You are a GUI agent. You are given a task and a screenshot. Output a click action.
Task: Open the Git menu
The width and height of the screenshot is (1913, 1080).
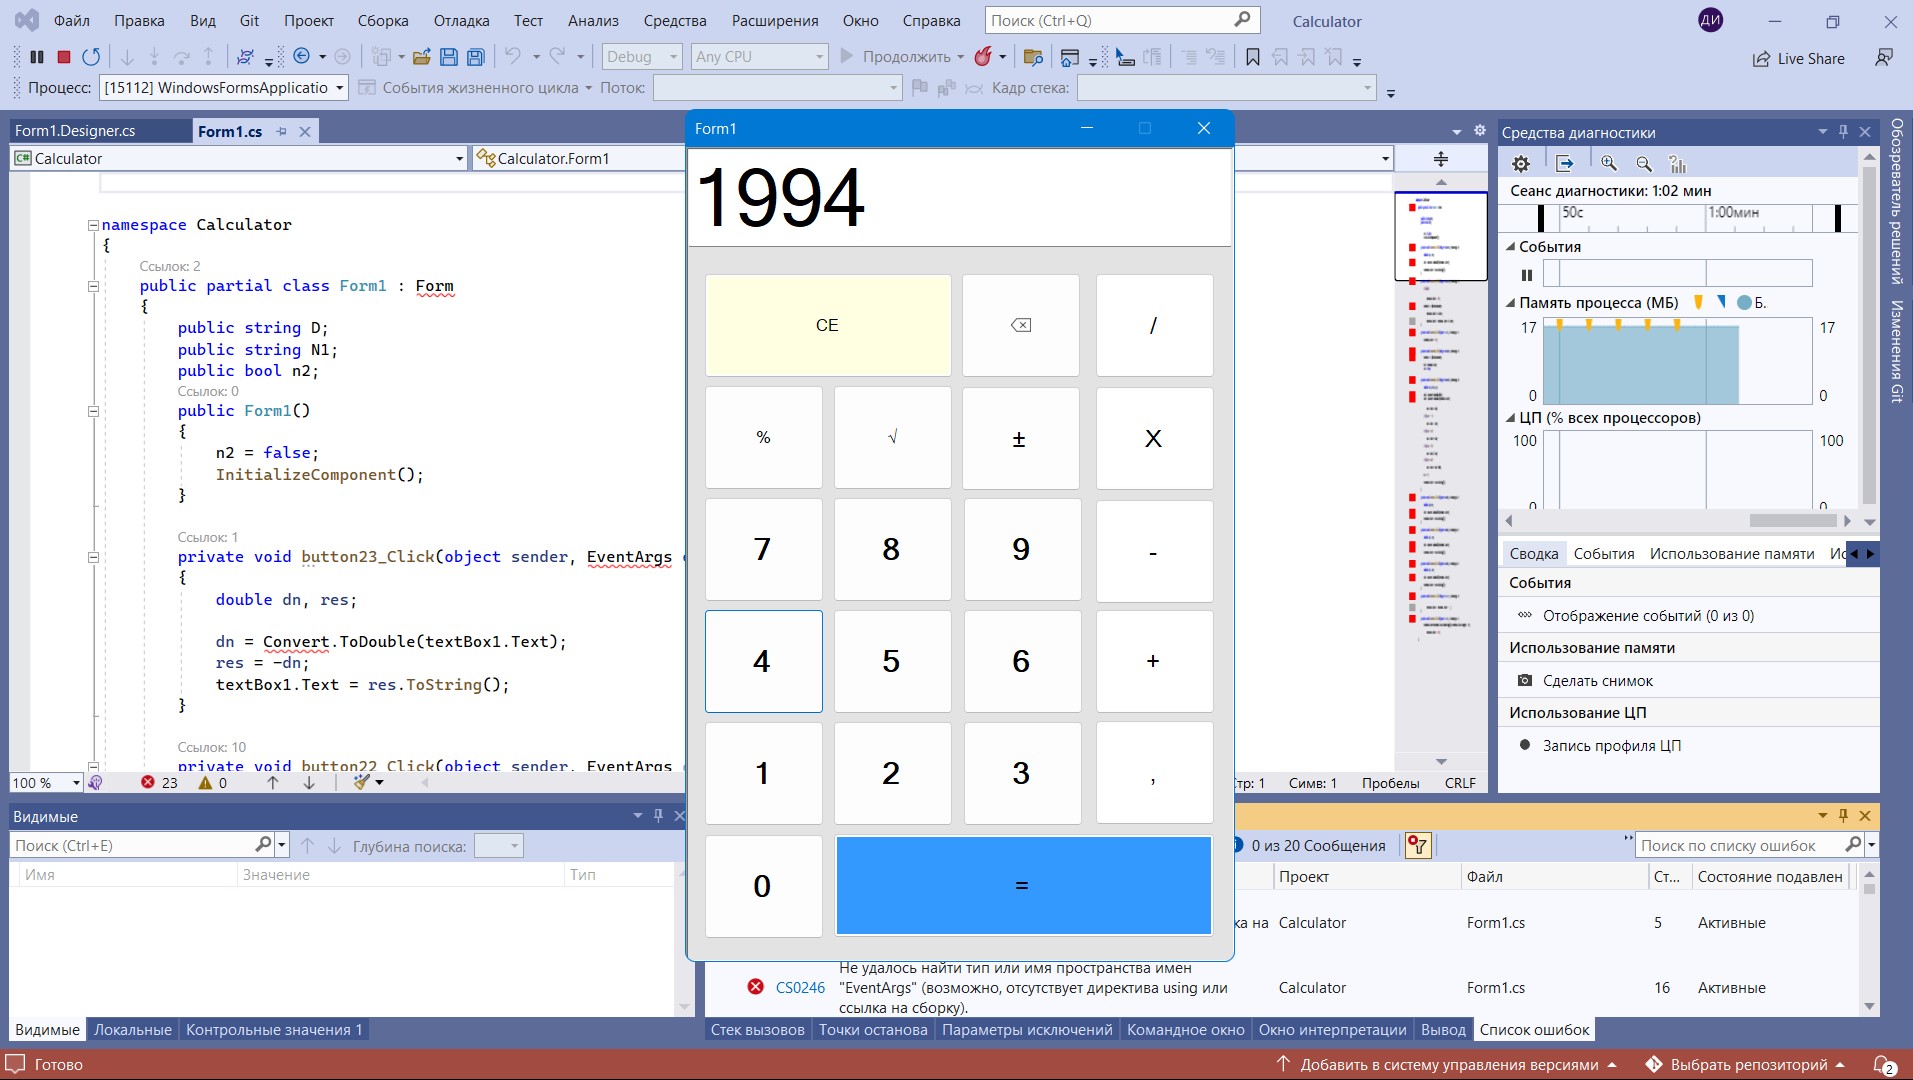point(249,20)
